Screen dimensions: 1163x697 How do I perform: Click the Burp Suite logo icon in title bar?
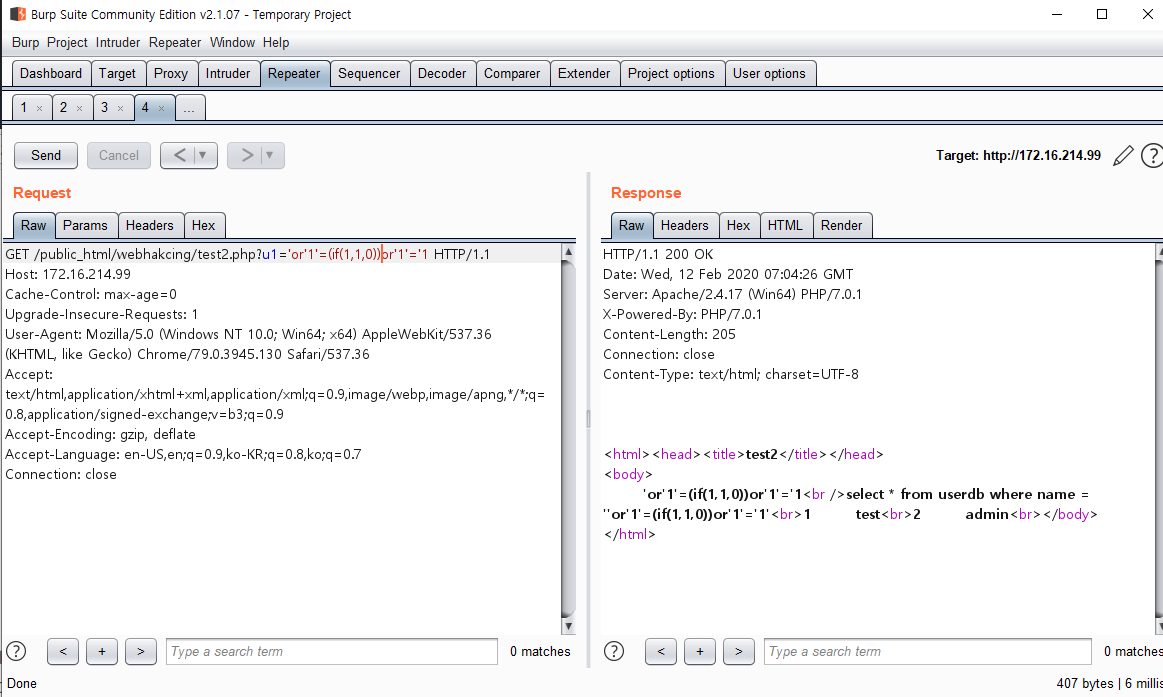18,14
